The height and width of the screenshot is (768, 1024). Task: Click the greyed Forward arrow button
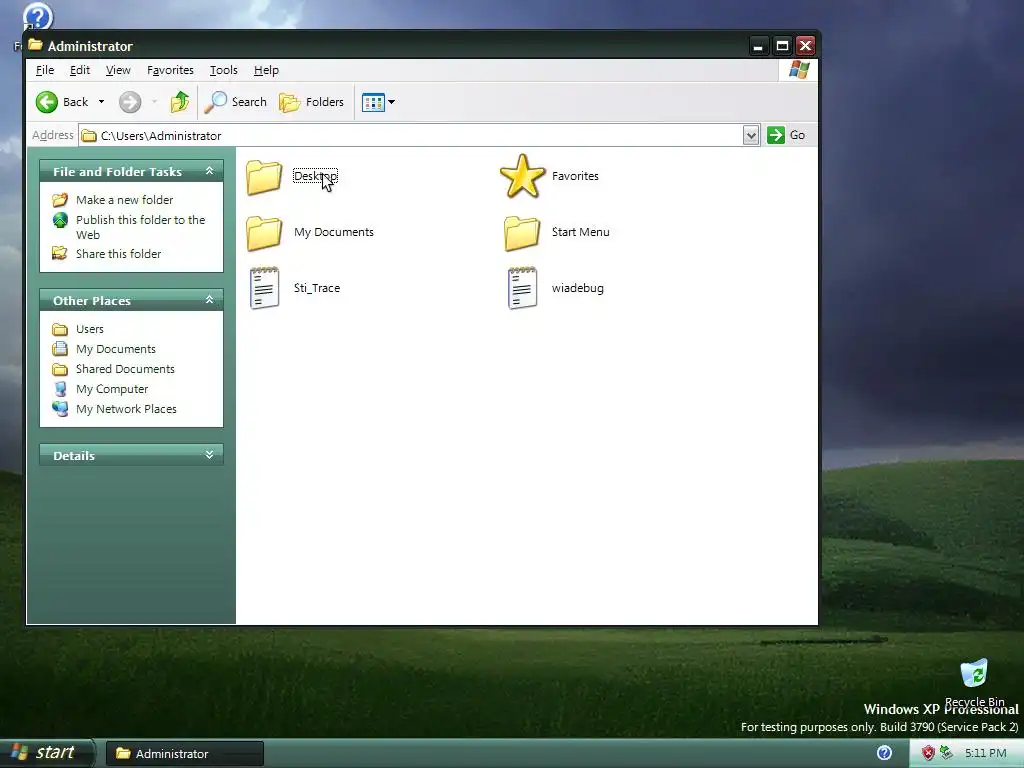130,102
